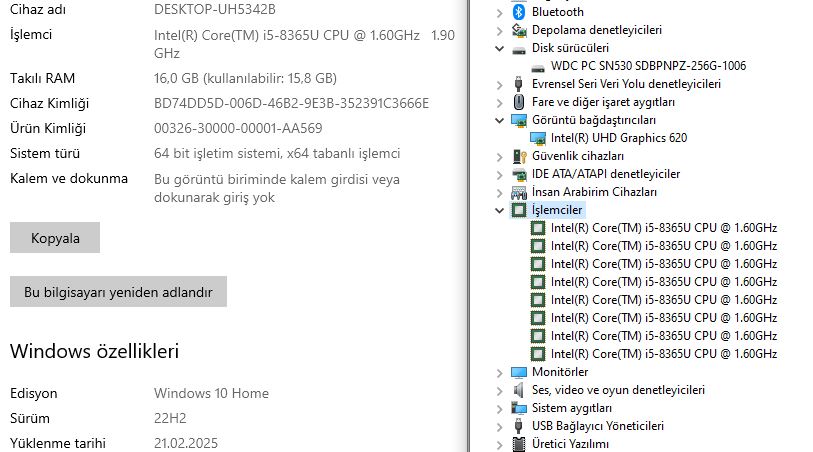Click the Sistem aygıtları icon
Image resolution: width=813 pixels, height=452 pixels.
(x=519, y=408)
